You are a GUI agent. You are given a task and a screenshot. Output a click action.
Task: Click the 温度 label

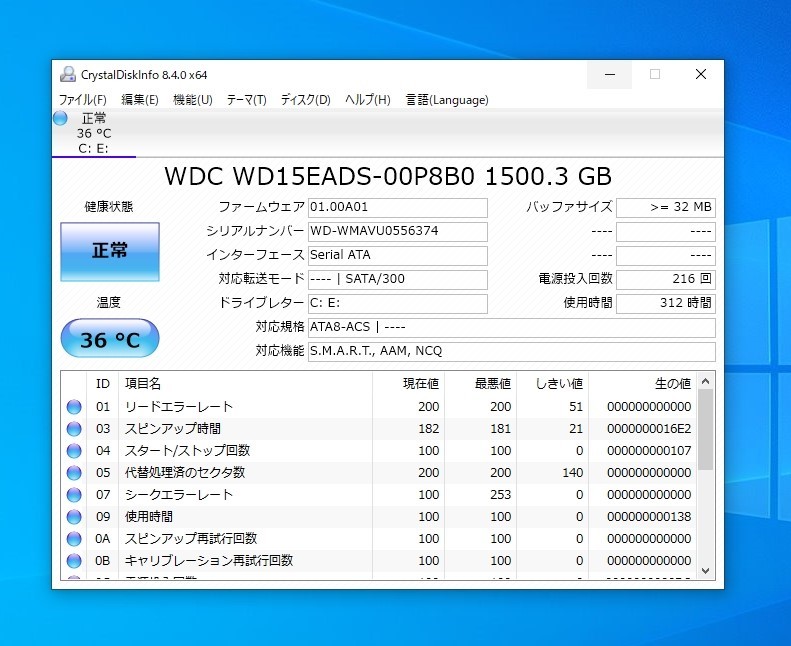pos(108,303)
